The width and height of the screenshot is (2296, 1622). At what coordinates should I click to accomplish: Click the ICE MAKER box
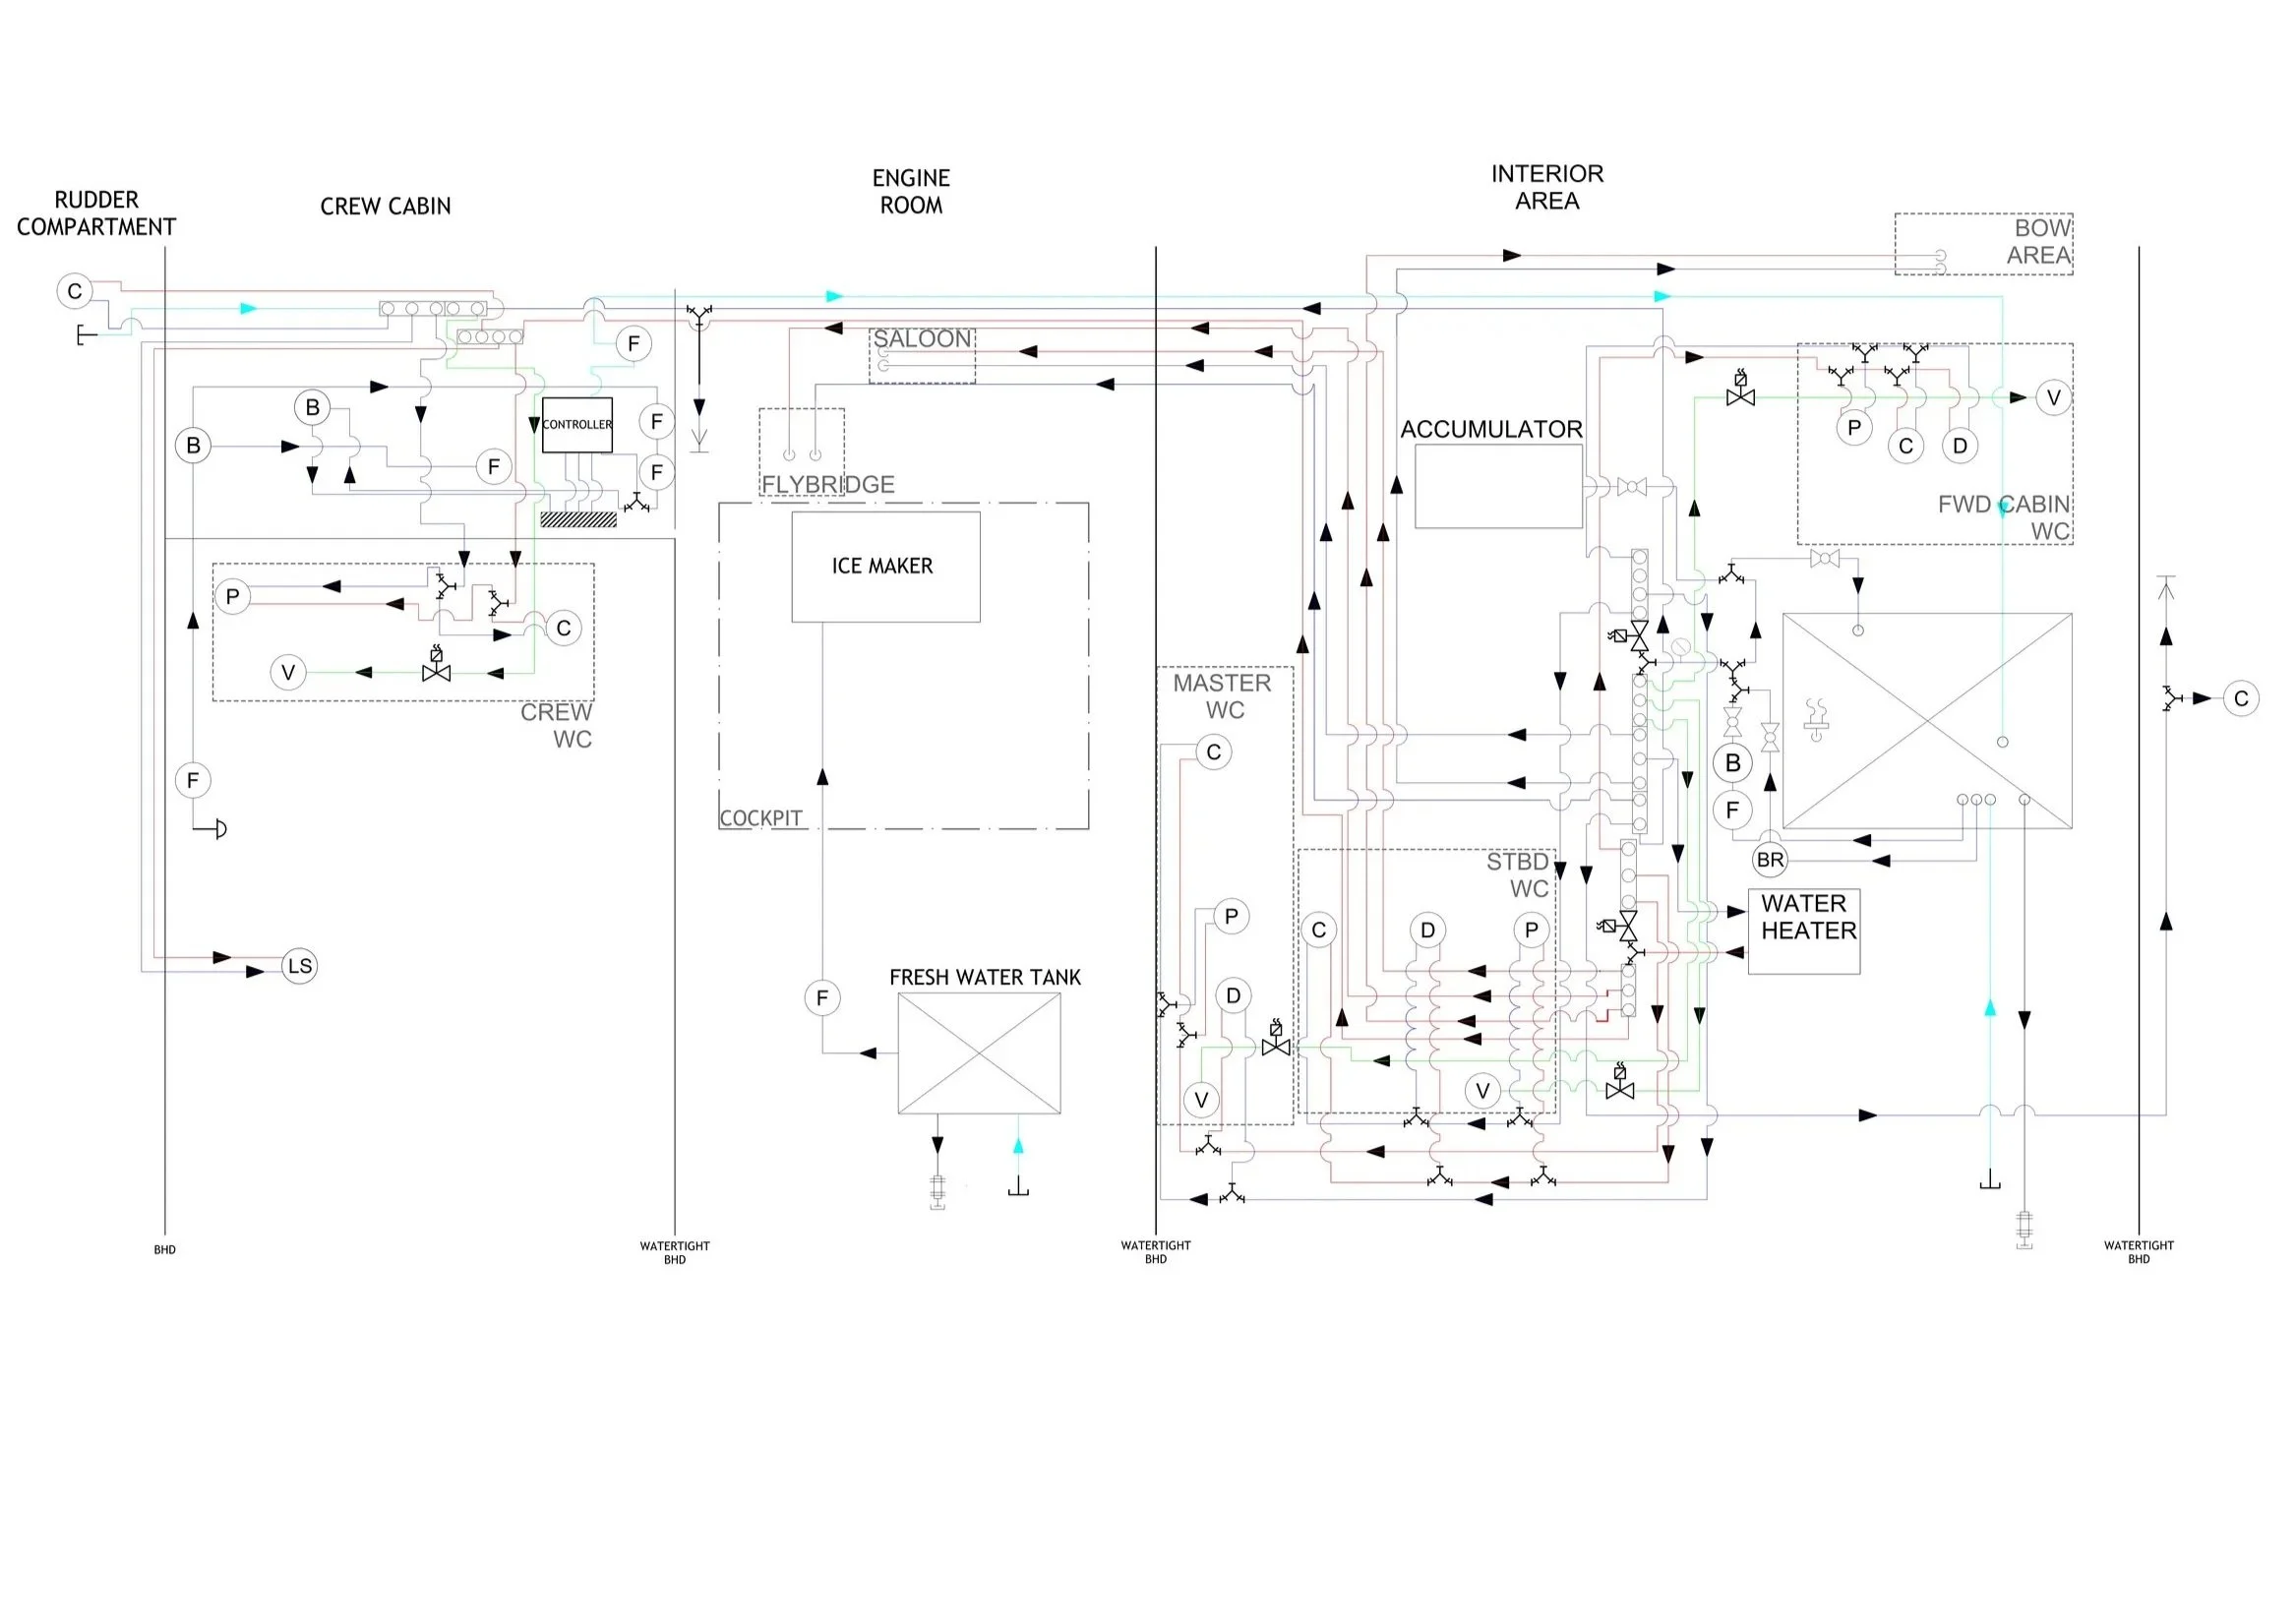(885, 566)
